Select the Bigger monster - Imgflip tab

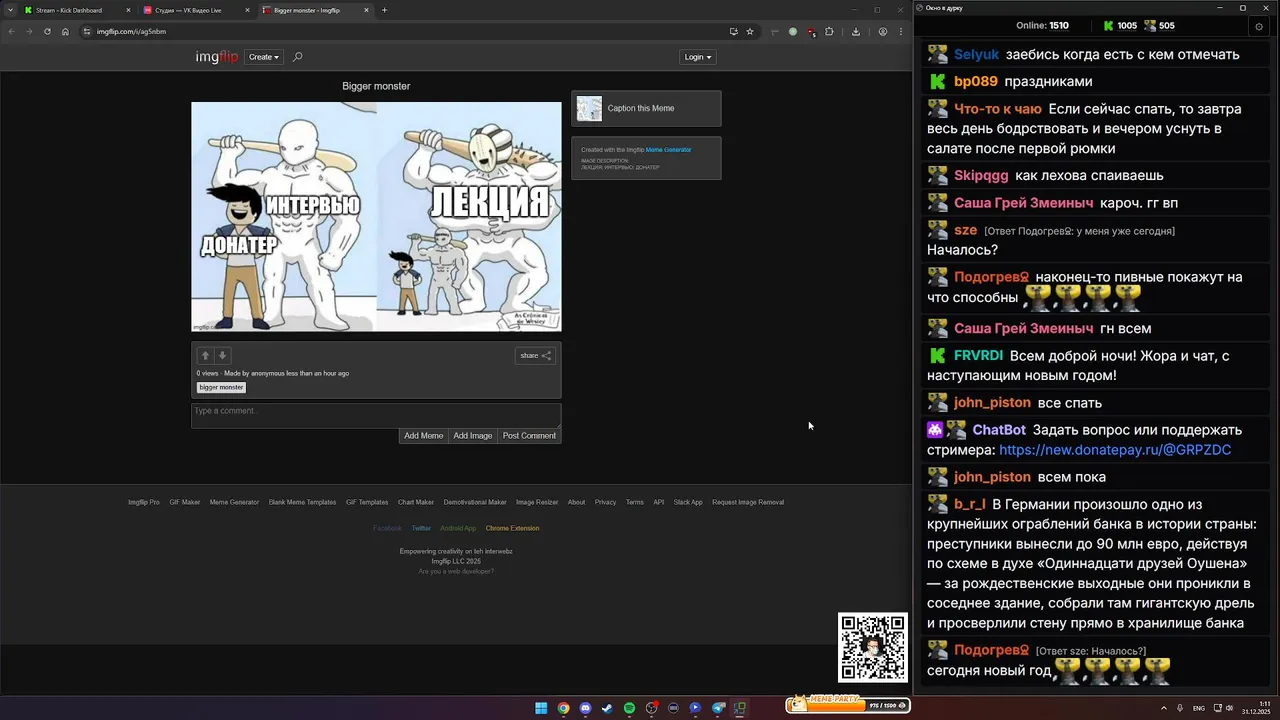(315, 10)
